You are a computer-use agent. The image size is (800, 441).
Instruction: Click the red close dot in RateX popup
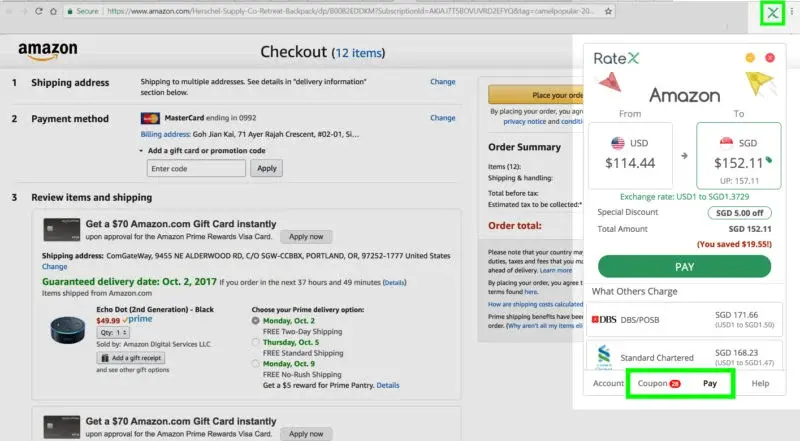[x=769, y=58]
